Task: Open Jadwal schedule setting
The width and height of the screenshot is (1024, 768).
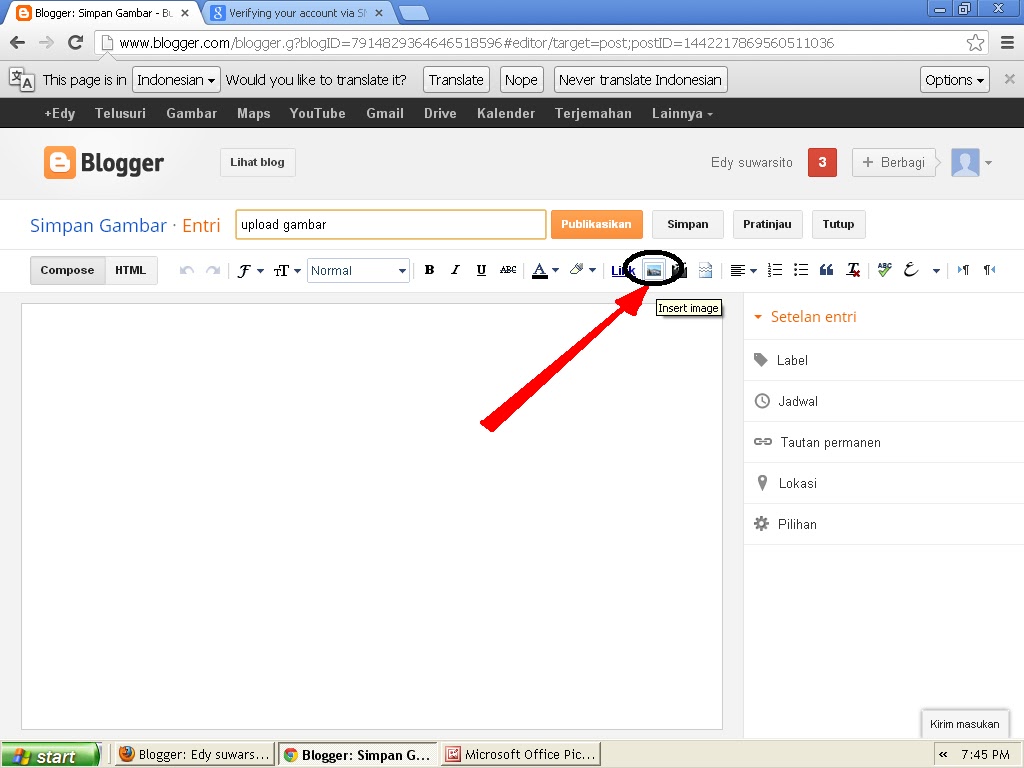Action: pyautogui.click(x=884, y=401)
